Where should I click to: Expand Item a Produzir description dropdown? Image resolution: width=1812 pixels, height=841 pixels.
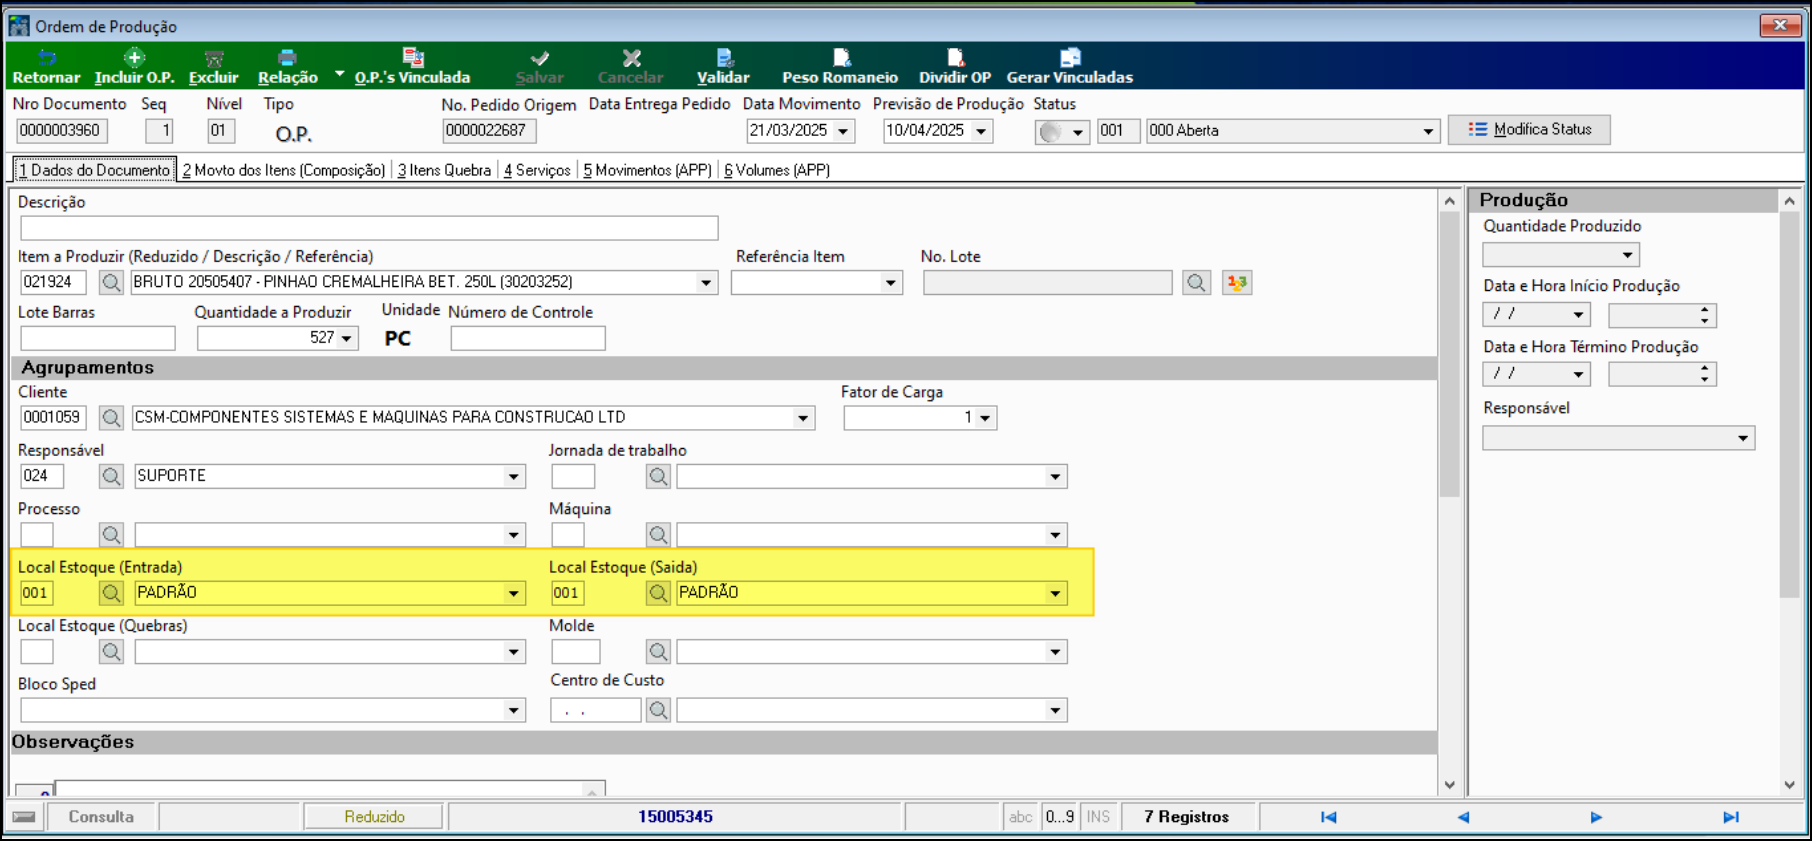click(x=706, y=283)
